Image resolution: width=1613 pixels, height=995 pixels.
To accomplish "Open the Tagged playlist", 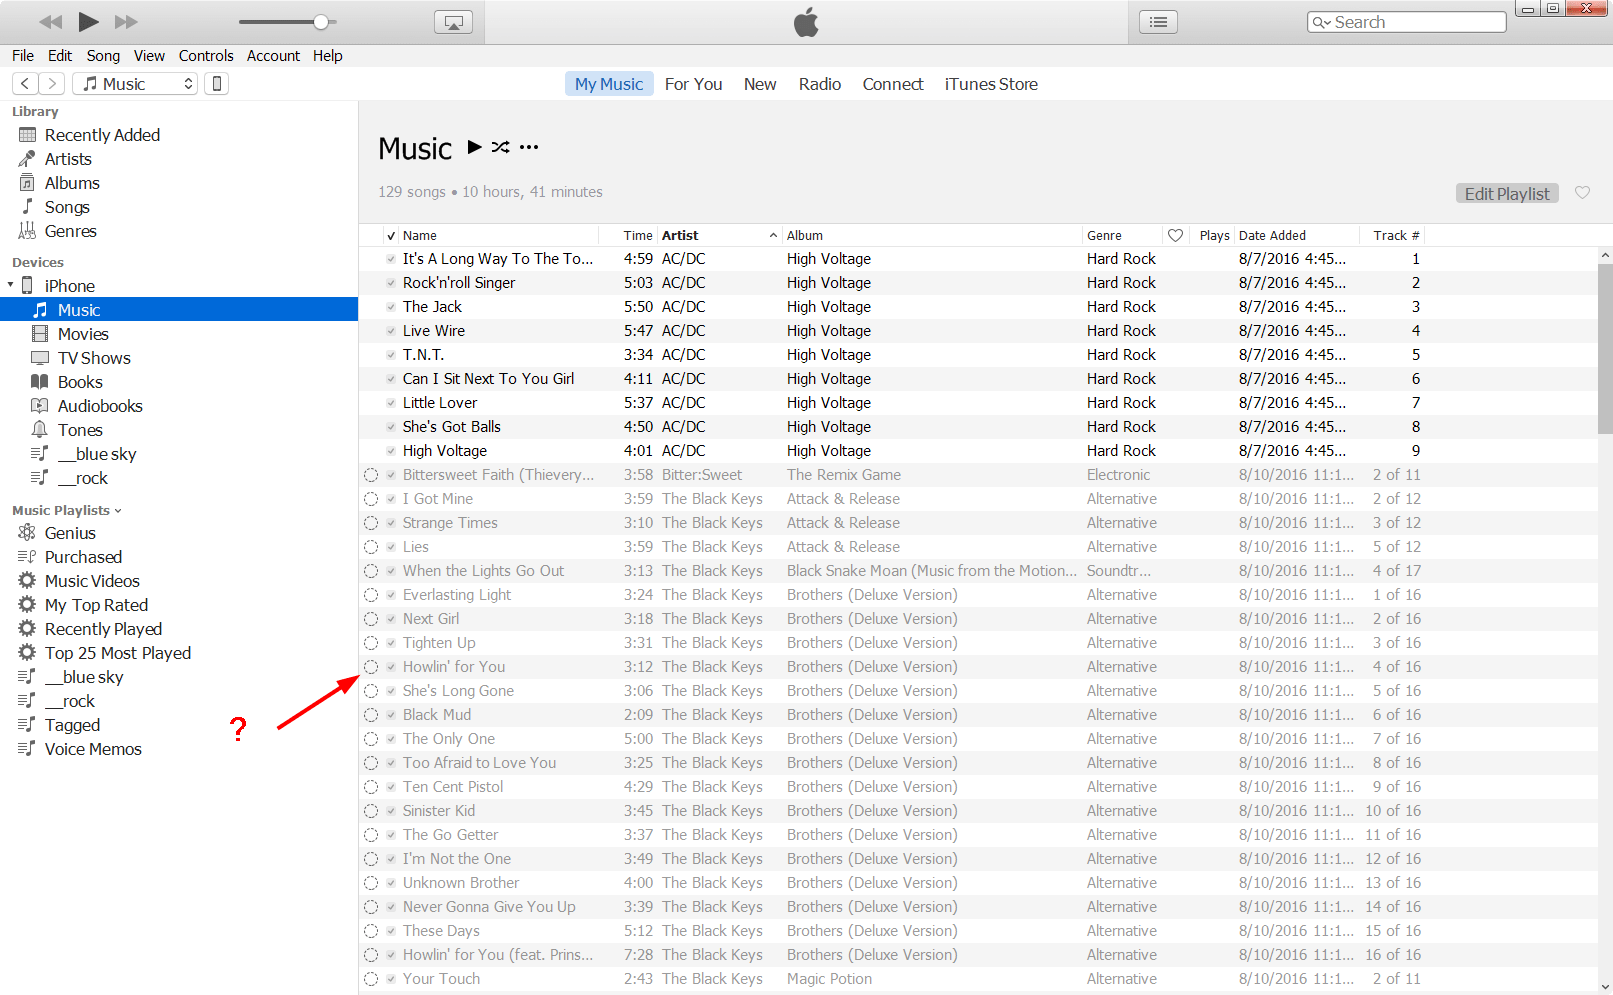I will [72, 725].
